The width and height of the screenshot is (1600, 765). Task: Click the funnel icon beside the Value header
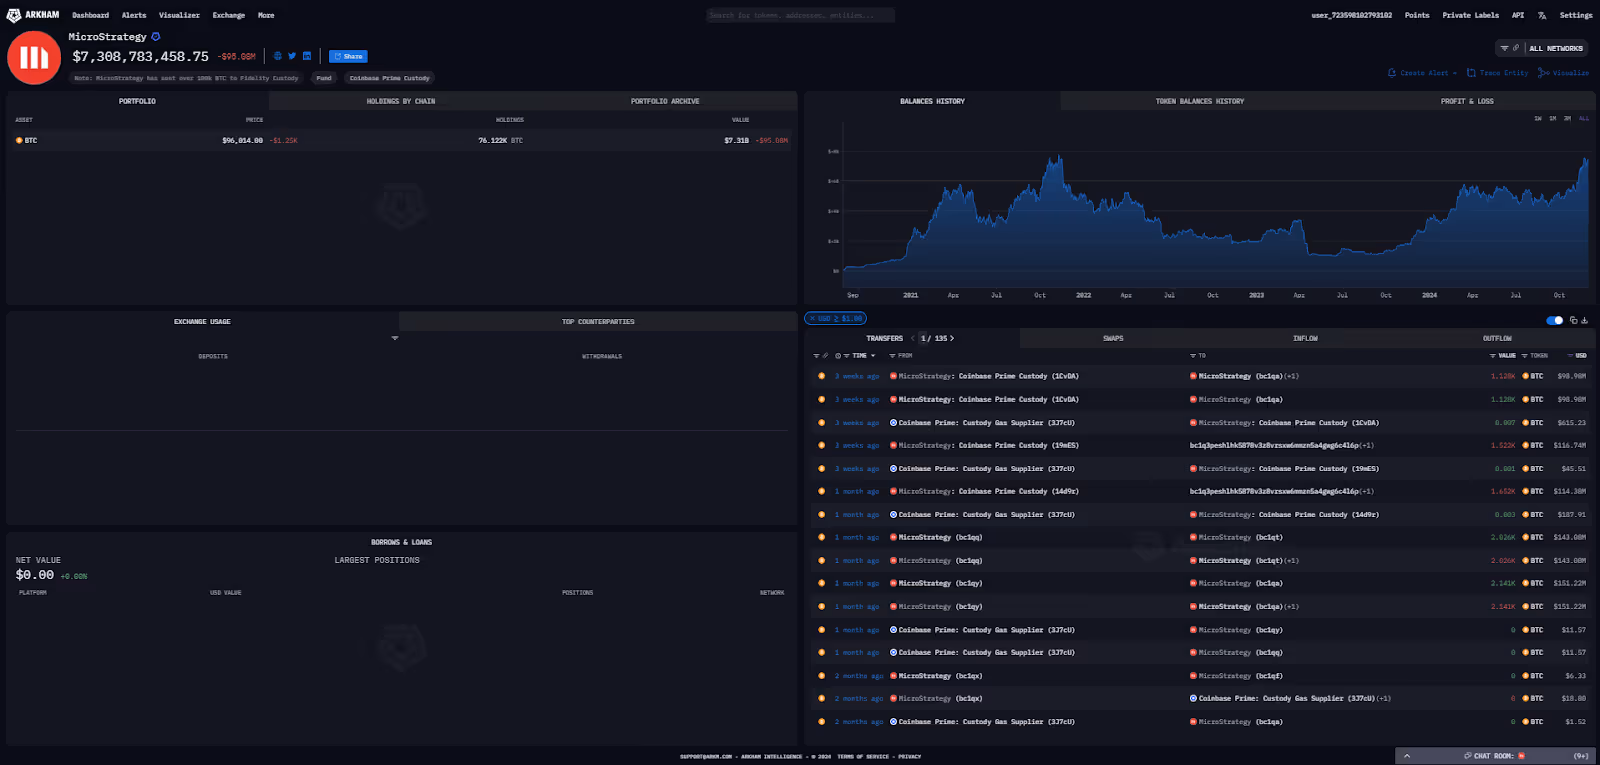(x=1493, y=356)
